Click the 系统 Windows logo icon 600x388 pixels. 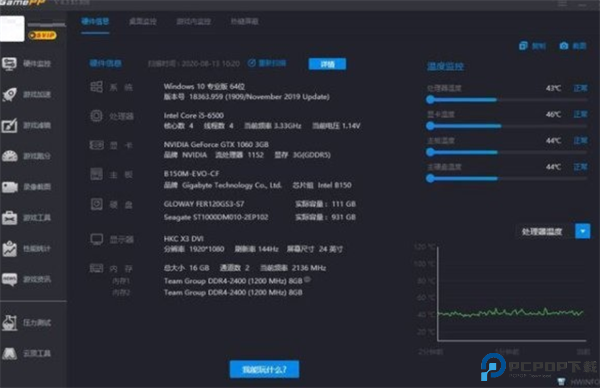pyautogui.click(x=96, y=87)
